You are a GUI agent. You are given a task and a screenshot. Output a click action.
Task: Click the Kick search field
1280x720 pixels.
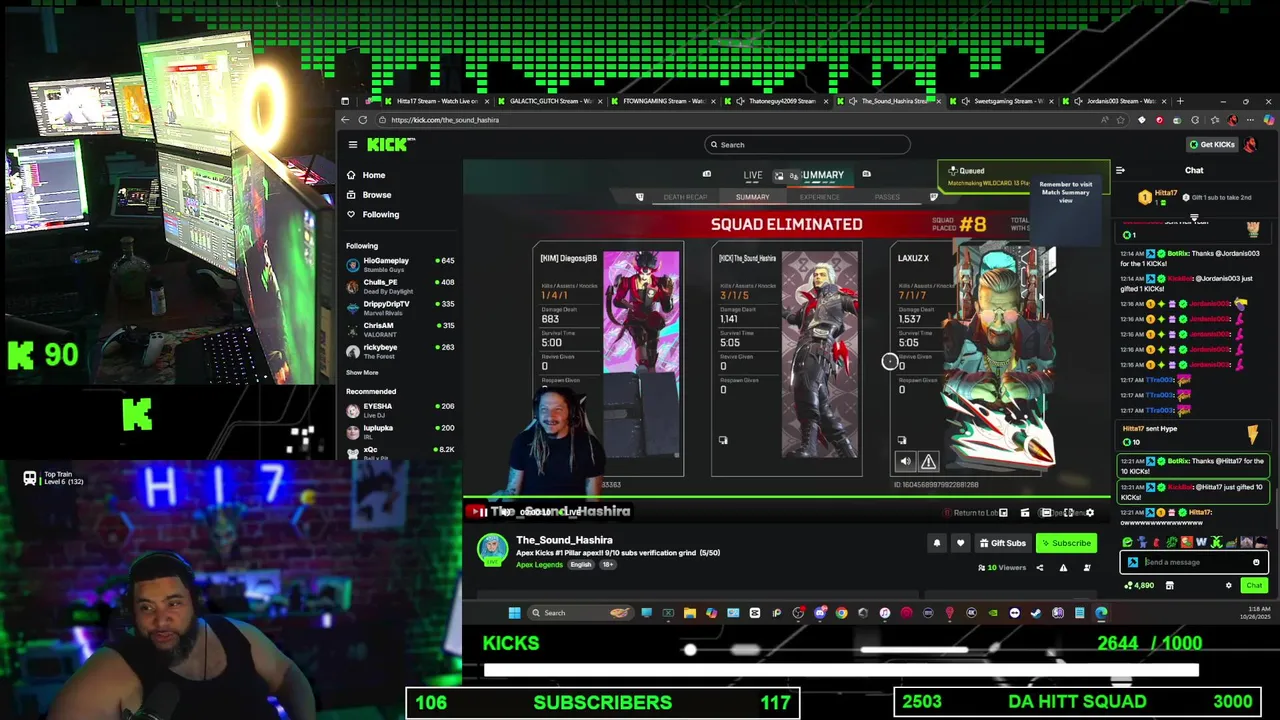tap(807, 145)
